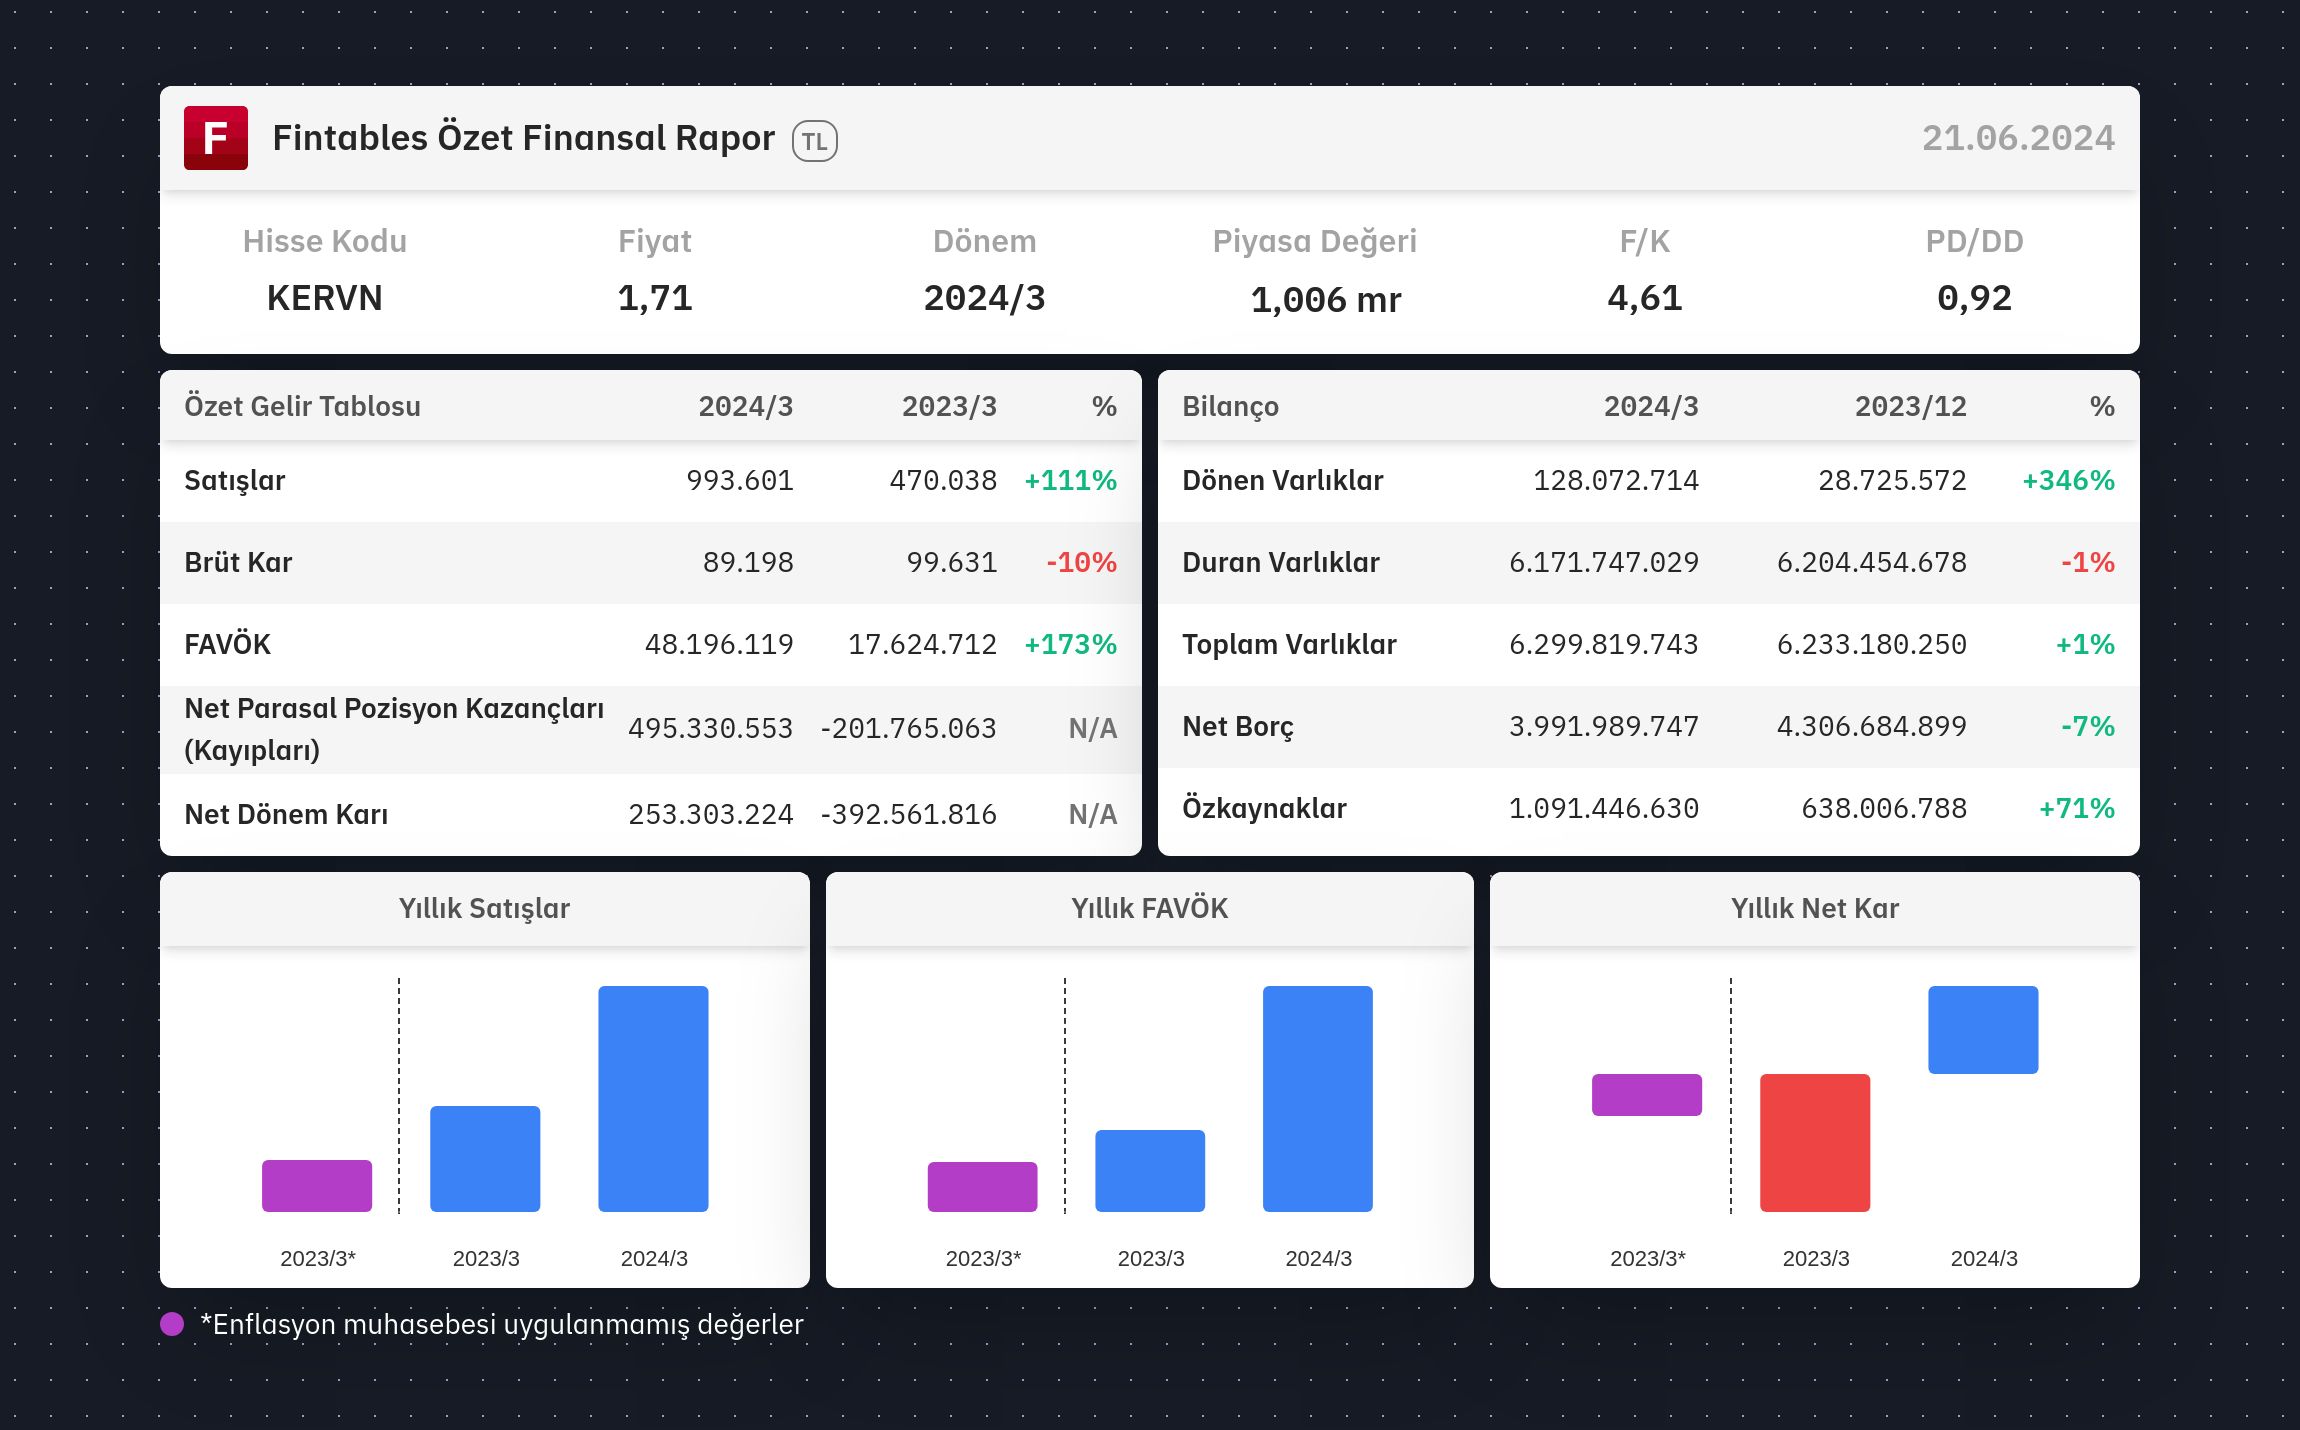The height and width of the screenshot is (1430, 2300).
Task: Click the purple bar in Yıllık Net Kar
Action: click(x=1647, y=1095)
